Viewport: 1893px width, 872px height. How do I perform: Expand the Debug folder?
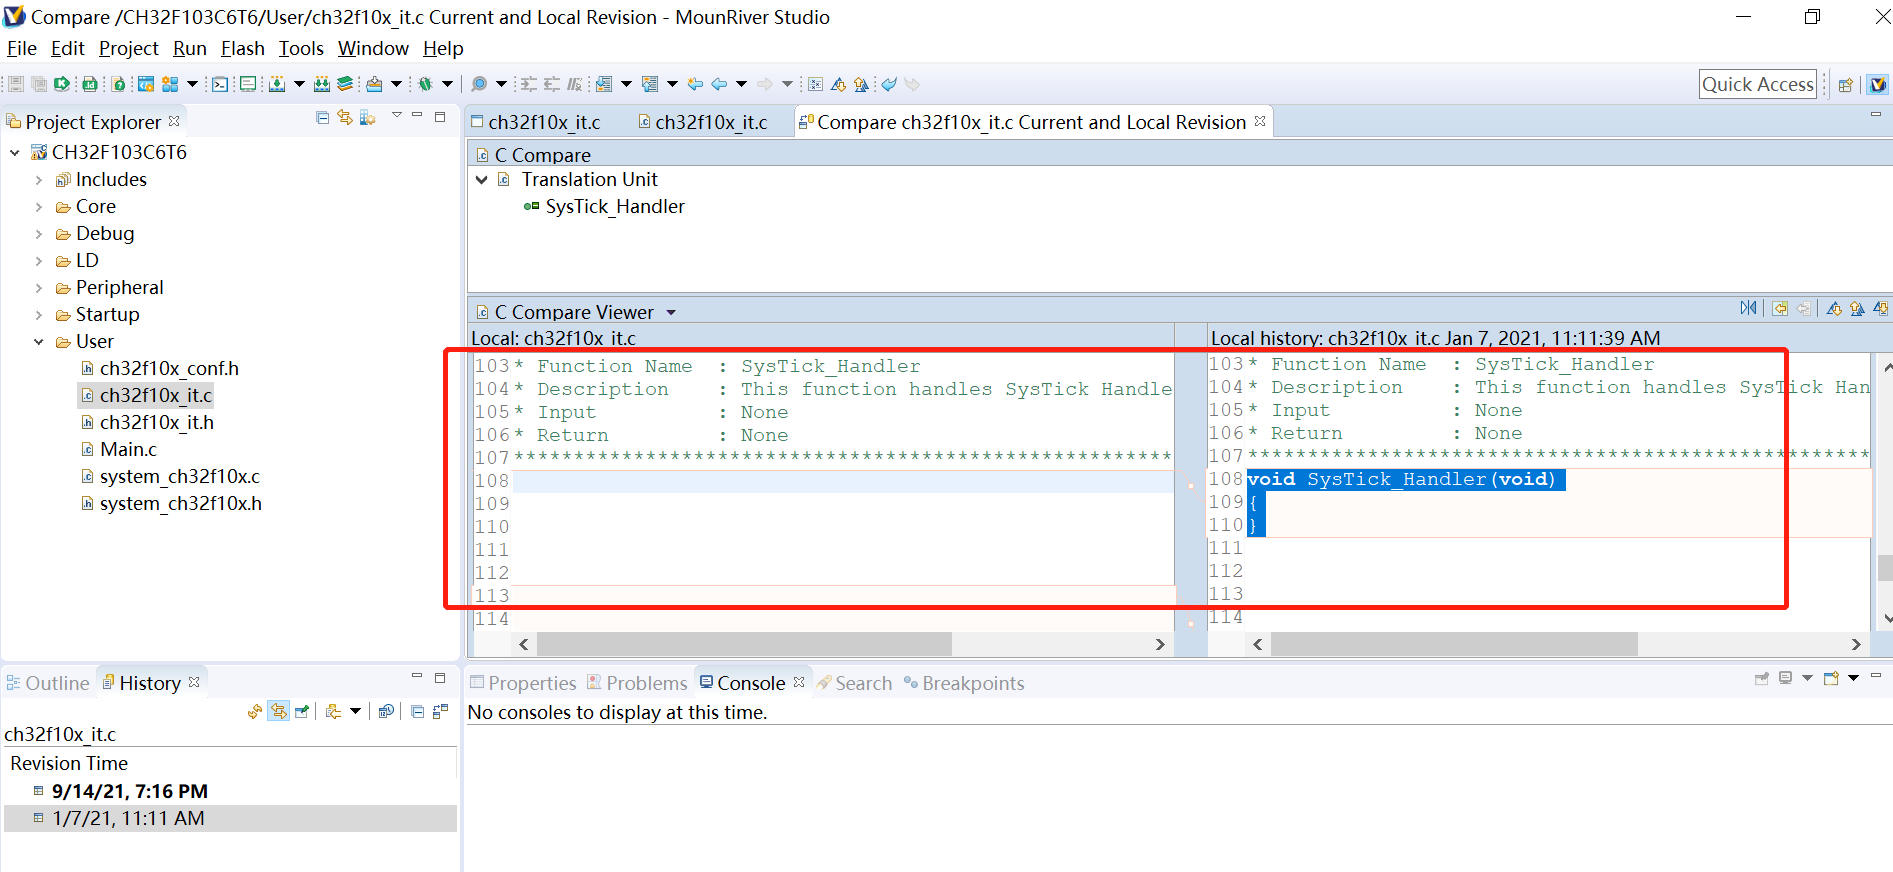tap(39, 234)
